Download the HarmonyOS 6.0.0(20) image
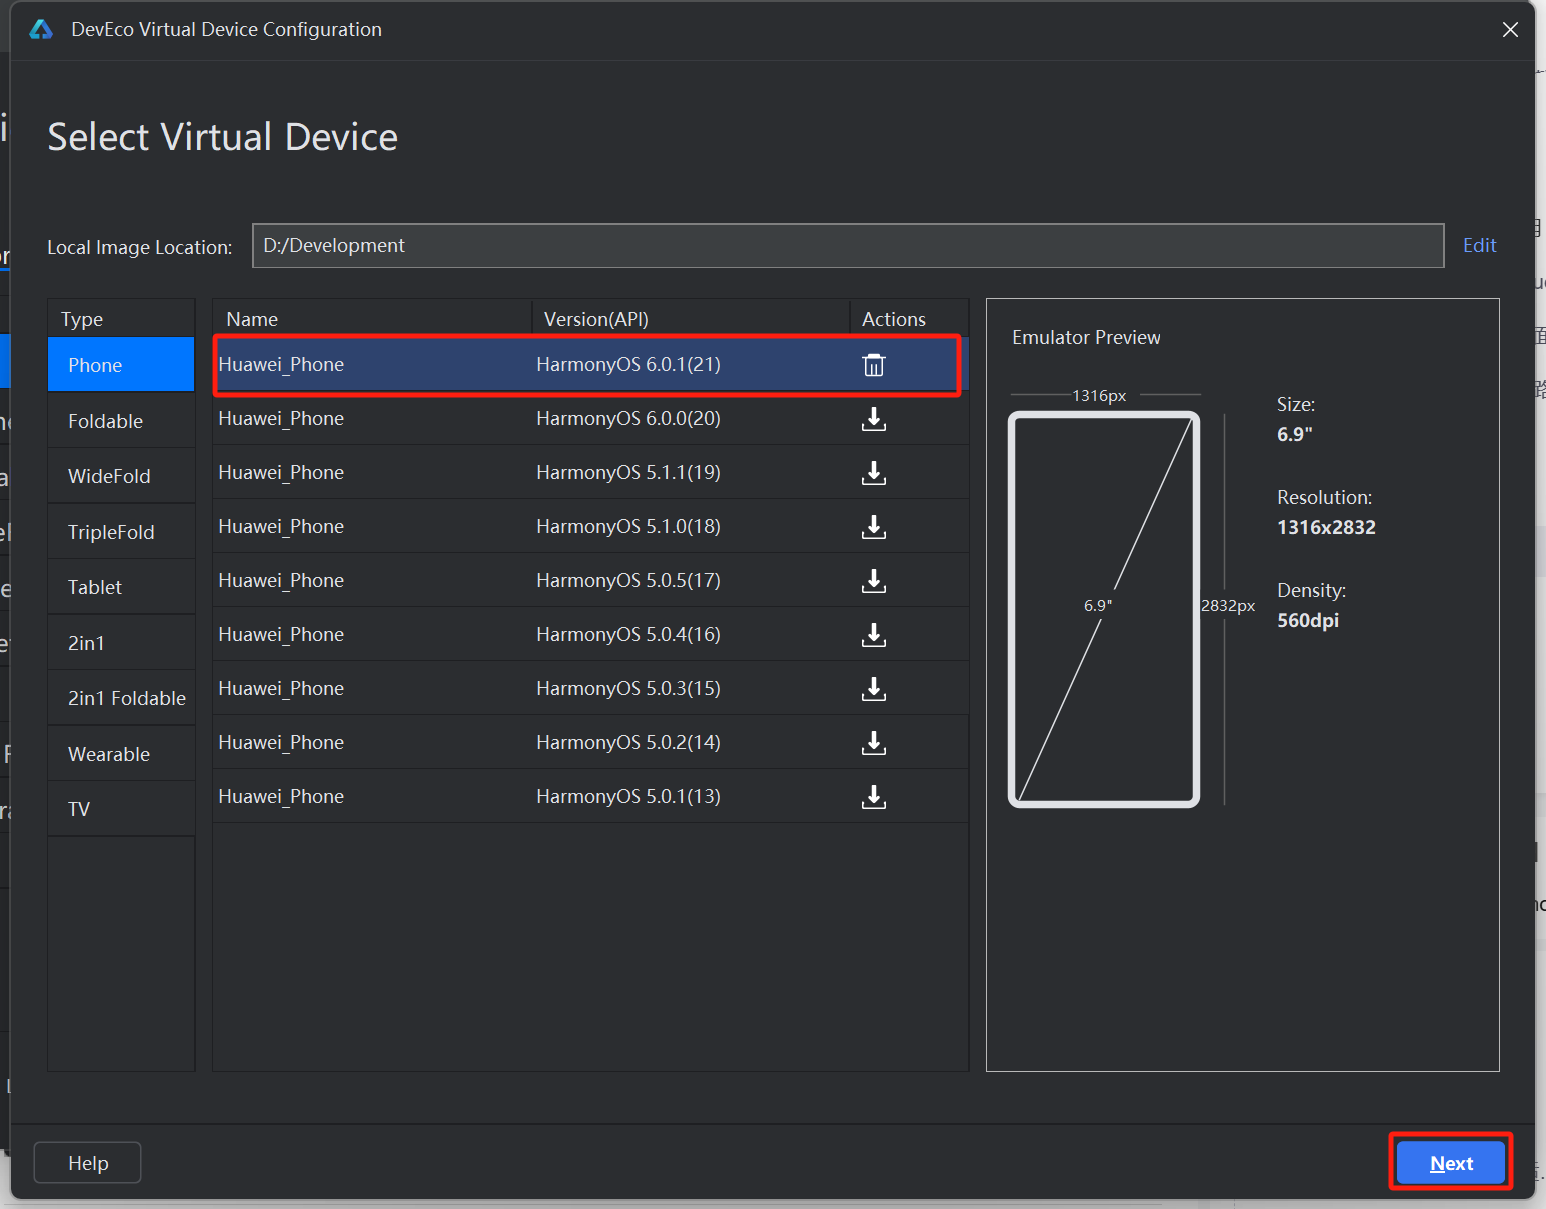This screenshot has height=1209, width=1546. [874, 419]
